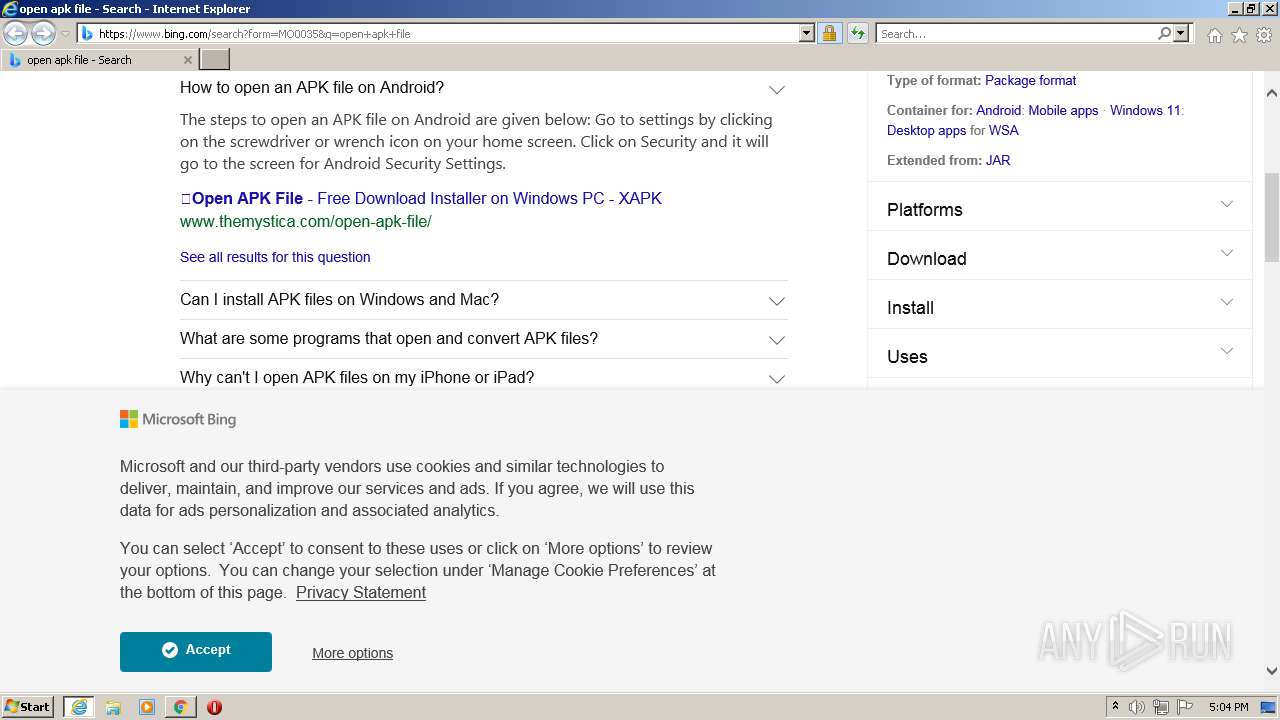Image resolution: width=1280 pixels, height=720 pixels.
Task: Minimize the Internet Explorer window
Action: tap(1235, 9)
